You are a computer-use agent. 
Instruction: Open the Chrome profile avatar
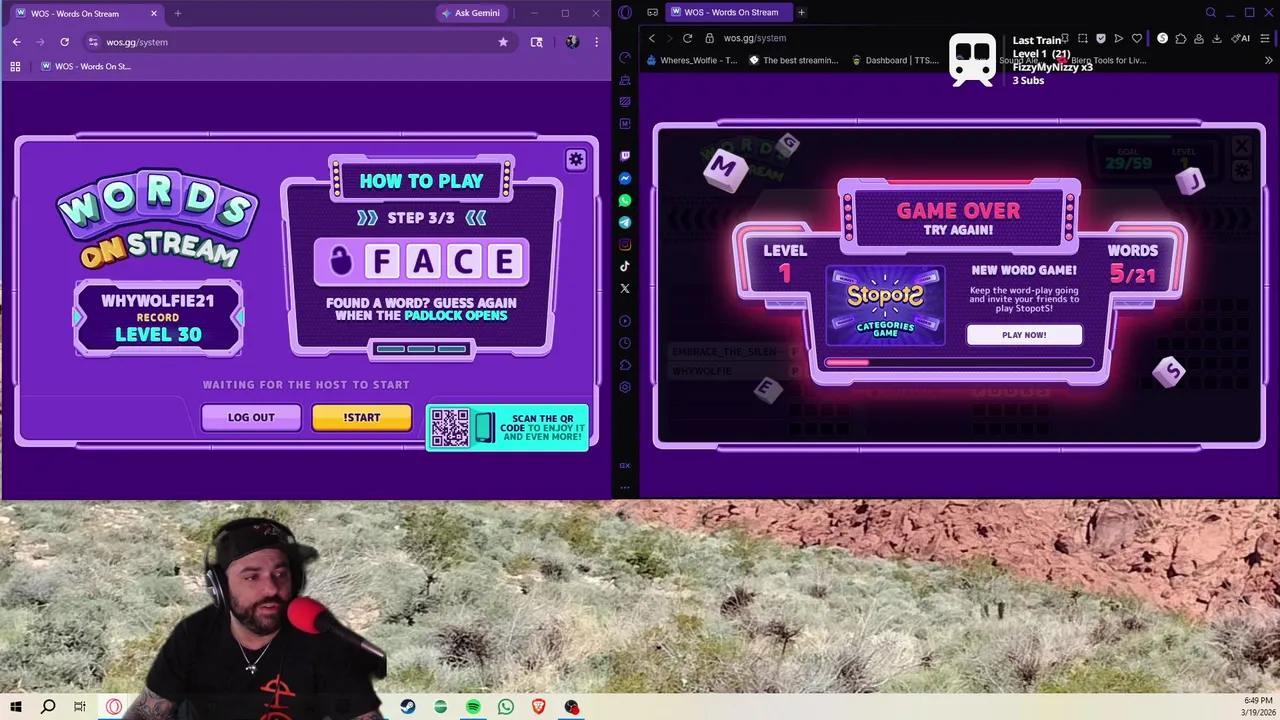point(572,42)
